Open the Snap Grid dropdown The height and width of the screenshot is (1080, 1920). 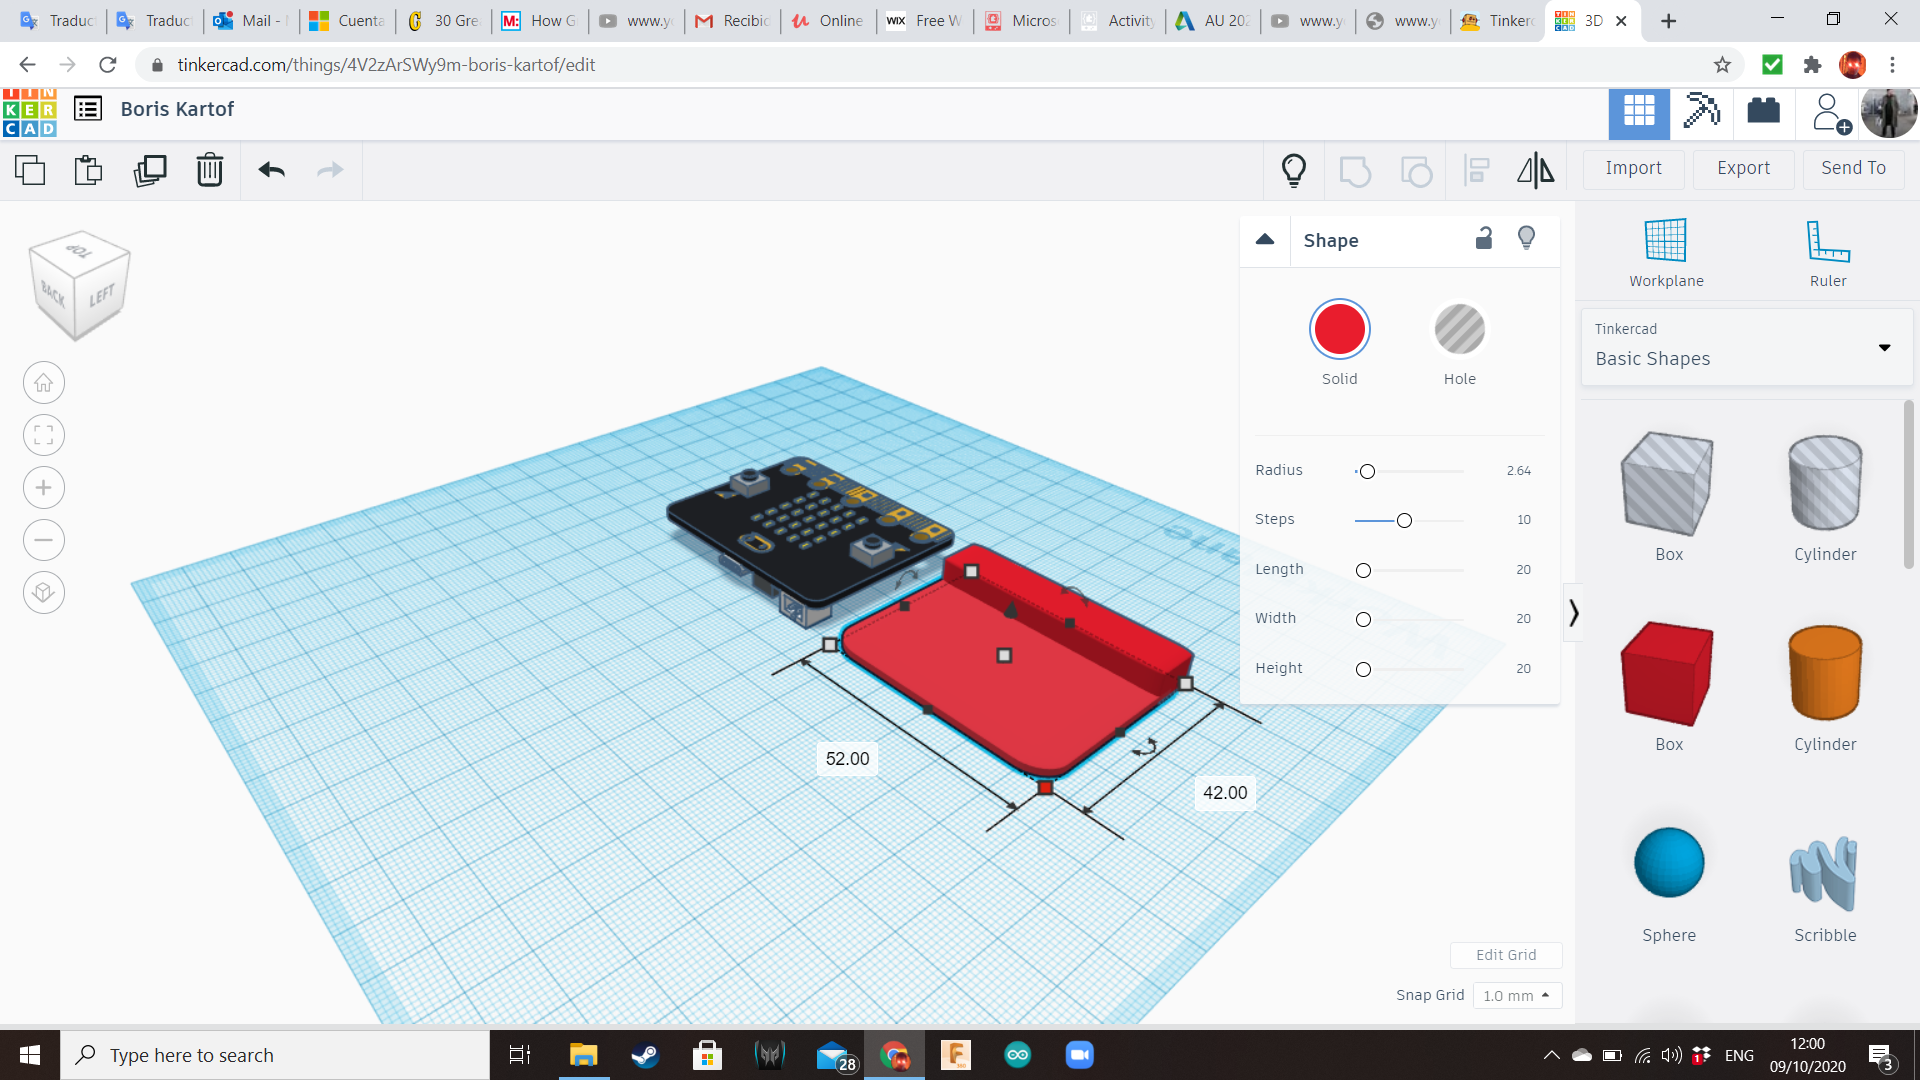pos(1517,995)
